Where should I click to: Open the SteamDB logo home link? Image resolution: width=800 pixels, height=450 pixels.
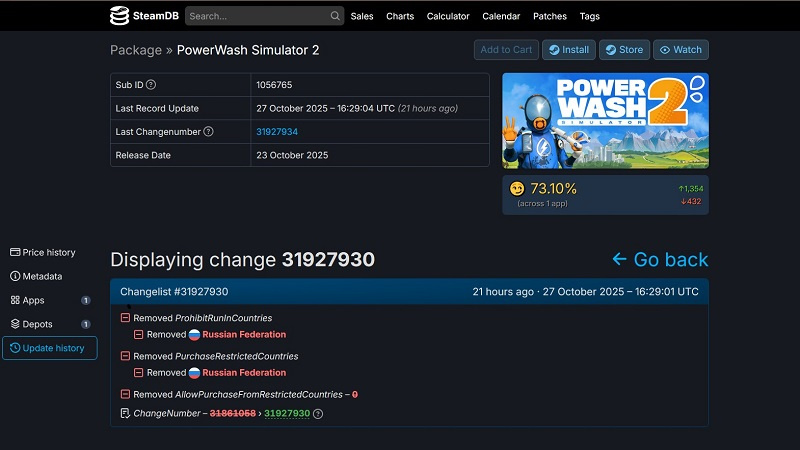tap(144, 16)
